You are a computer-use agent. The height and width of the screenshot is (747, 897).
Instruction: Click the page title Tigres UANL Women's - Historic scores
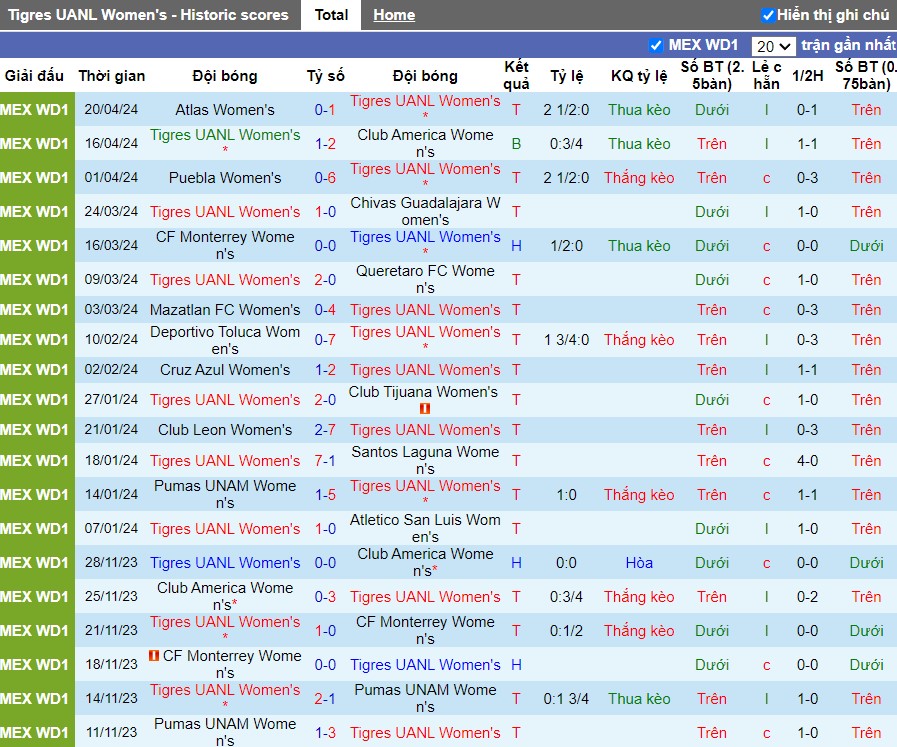point(148,15)
